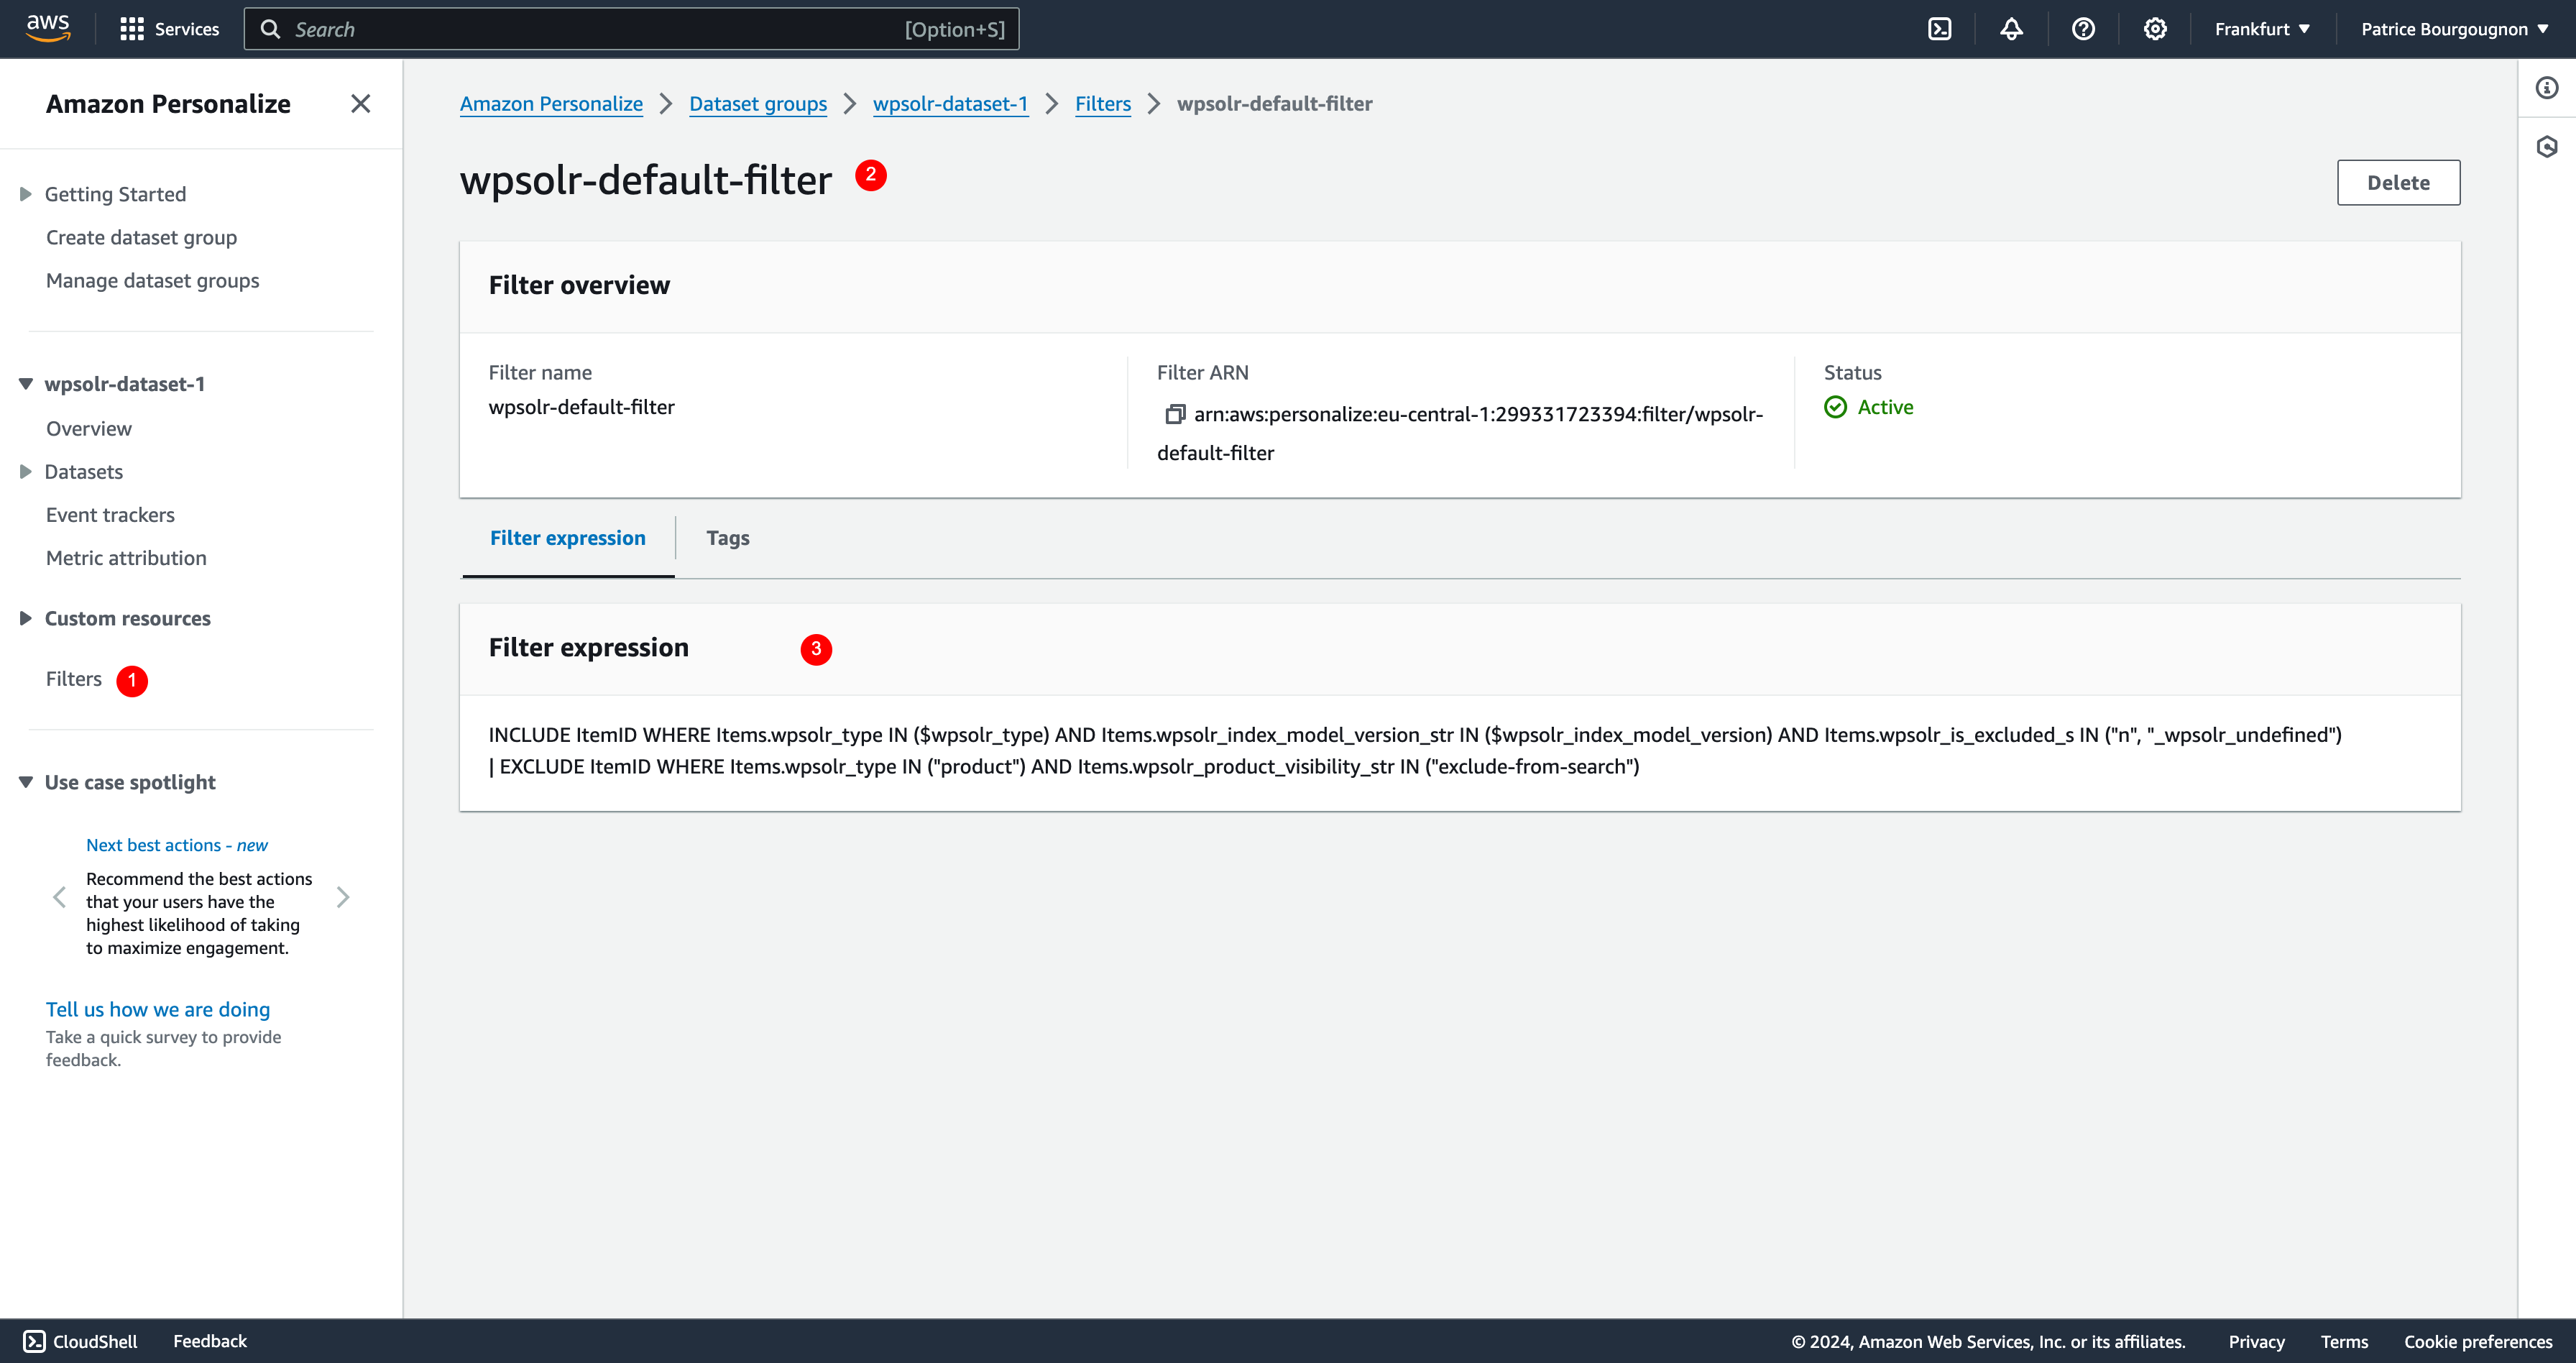The image size is (2576, 1363).
Task: Open Next best actions - new link
Action: coord(177,845)
